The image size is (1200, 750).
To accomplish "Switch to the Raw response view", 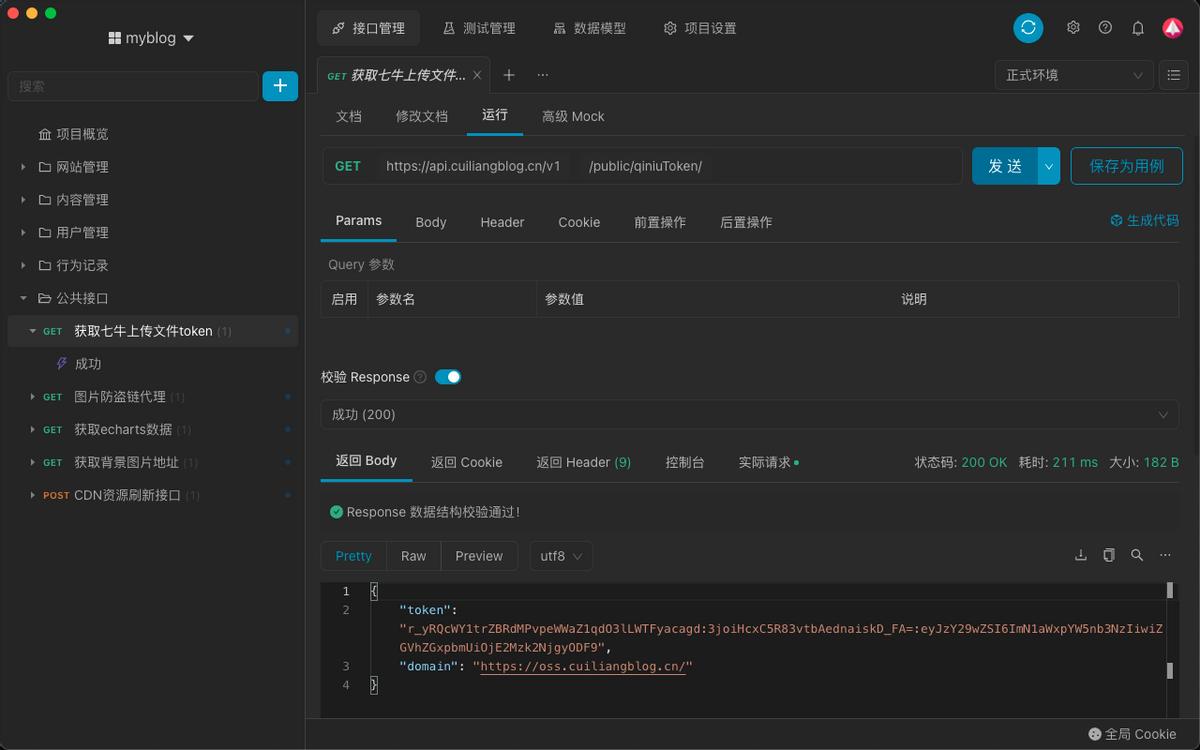I will 413,555.
